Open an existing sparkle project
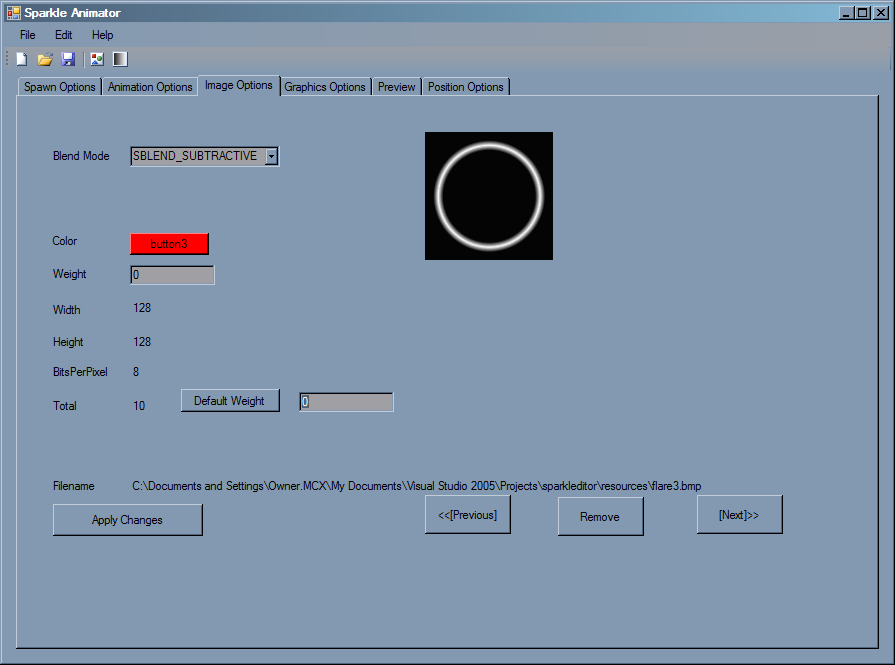This screenshot has width=895, height=665. tap(44, 58)
